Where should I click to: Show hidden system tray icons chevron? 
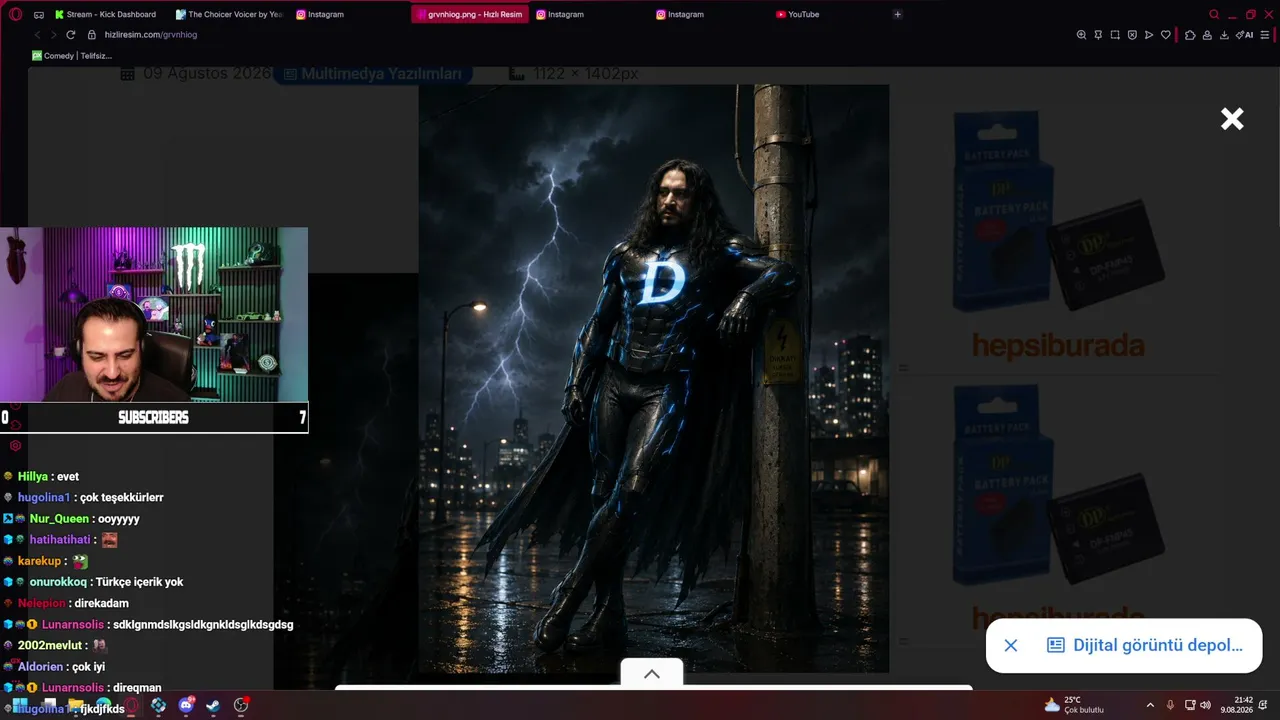click(1150, 705)
